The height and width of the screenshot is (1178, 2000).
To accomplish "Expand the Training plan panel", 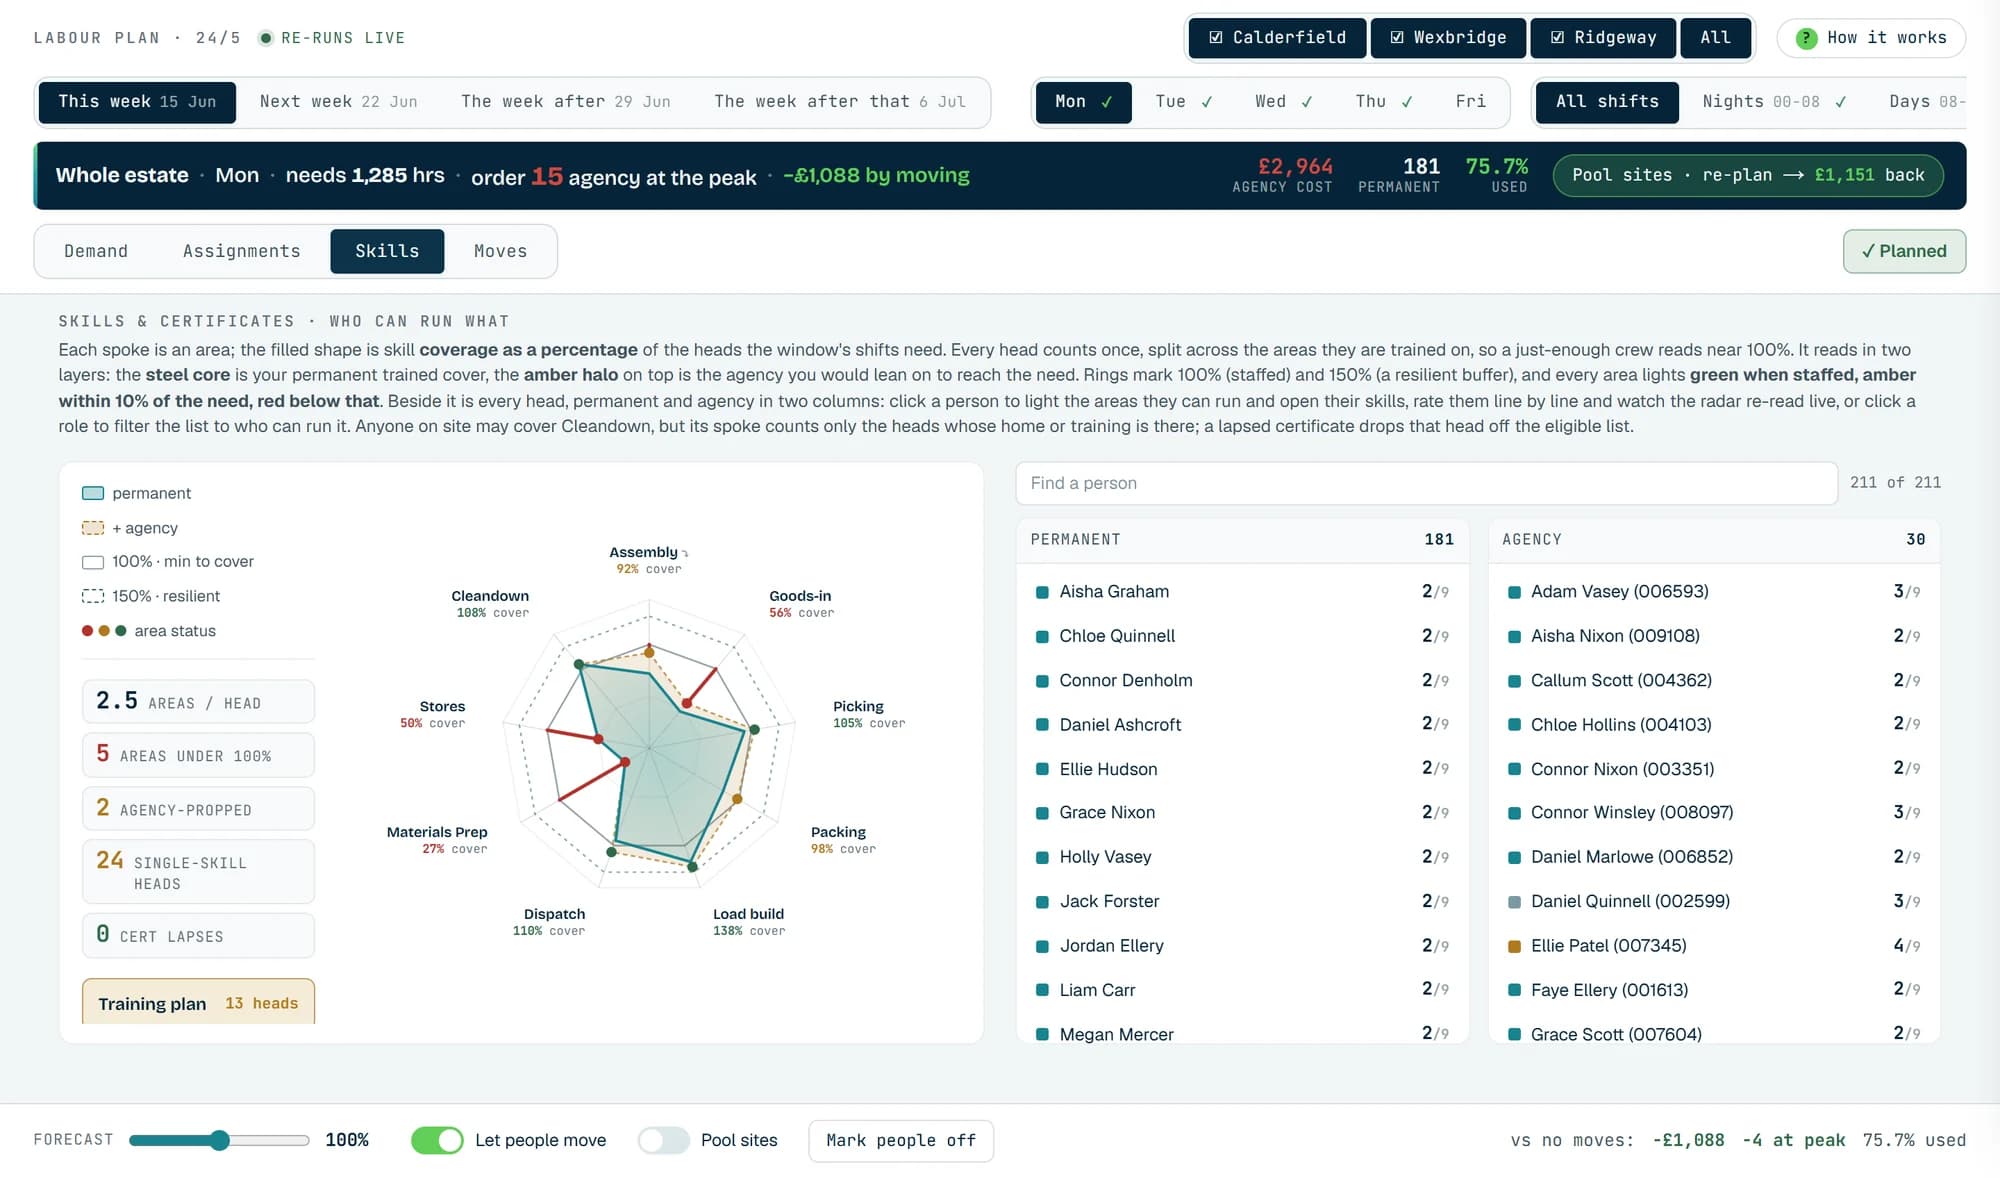I will click(198, 1002).
